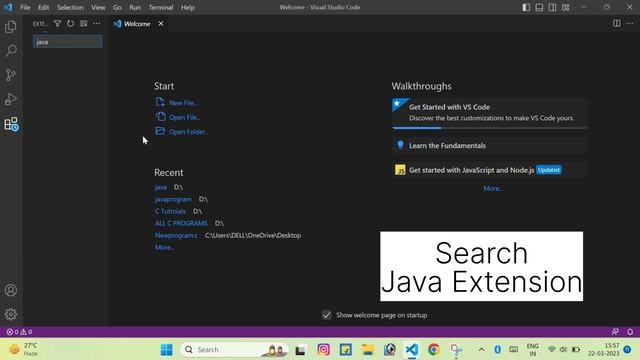Open the Extensions view icon
640x360 pixels.
pos(11,124)
